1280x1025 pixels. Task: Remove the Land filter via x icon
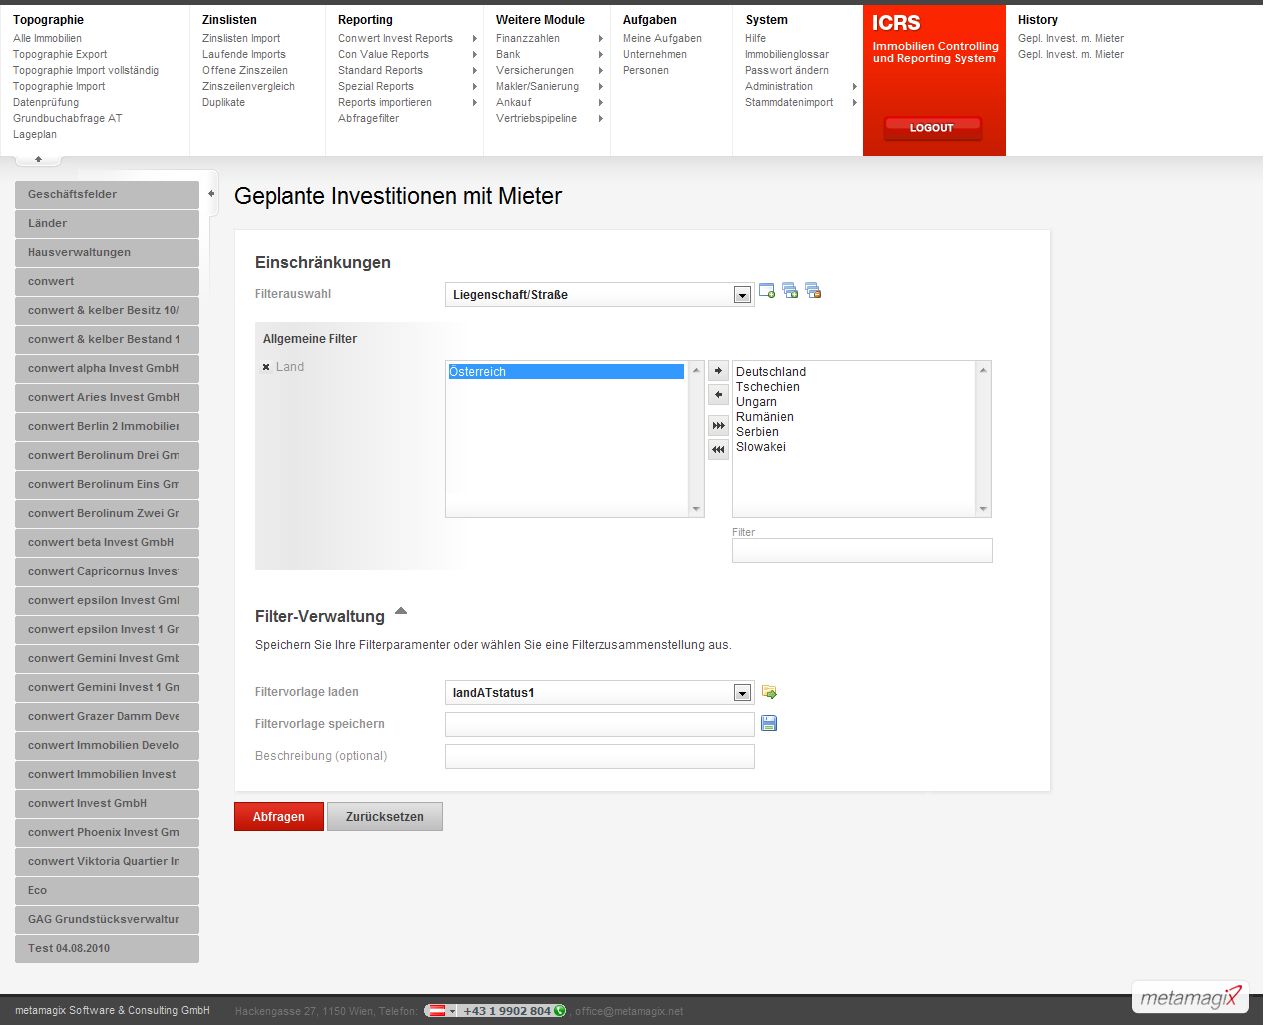(266, 367)
